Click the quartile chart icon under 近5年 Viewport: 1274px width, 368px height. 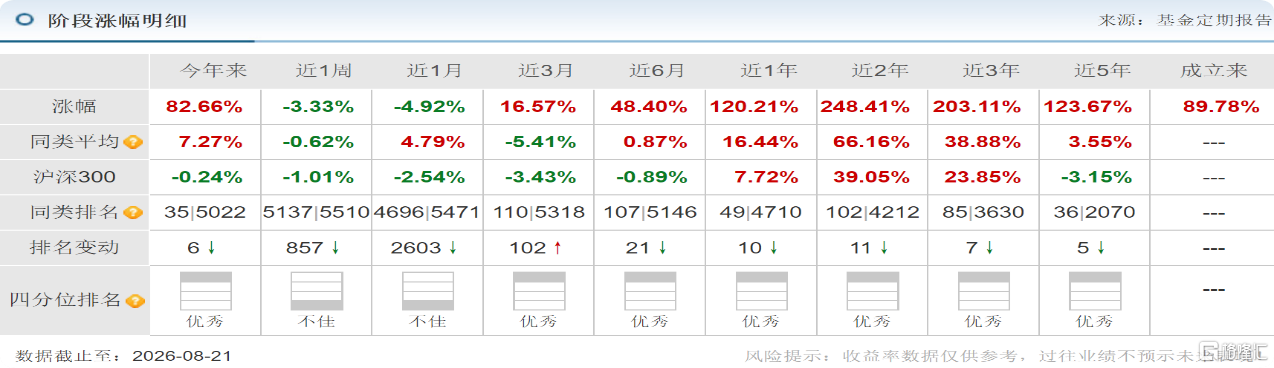[1095, 291]
